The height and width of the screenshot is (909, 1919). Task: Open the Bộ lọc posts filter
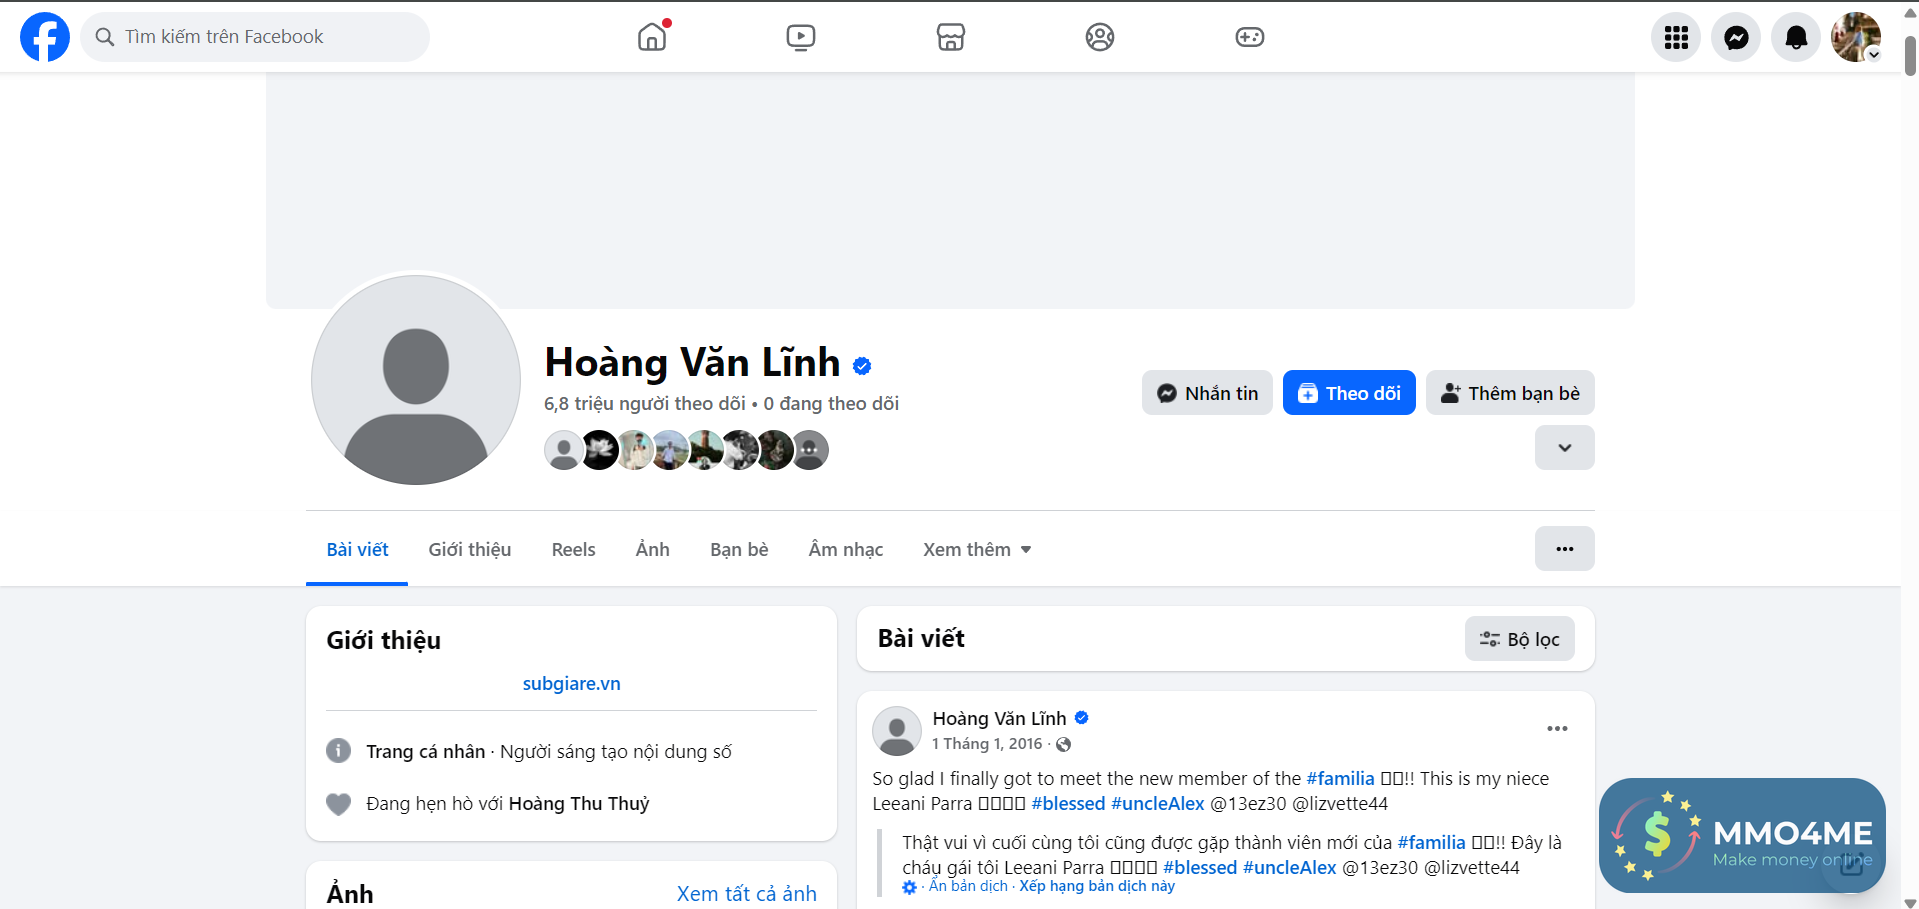[x=1520, y=639]
